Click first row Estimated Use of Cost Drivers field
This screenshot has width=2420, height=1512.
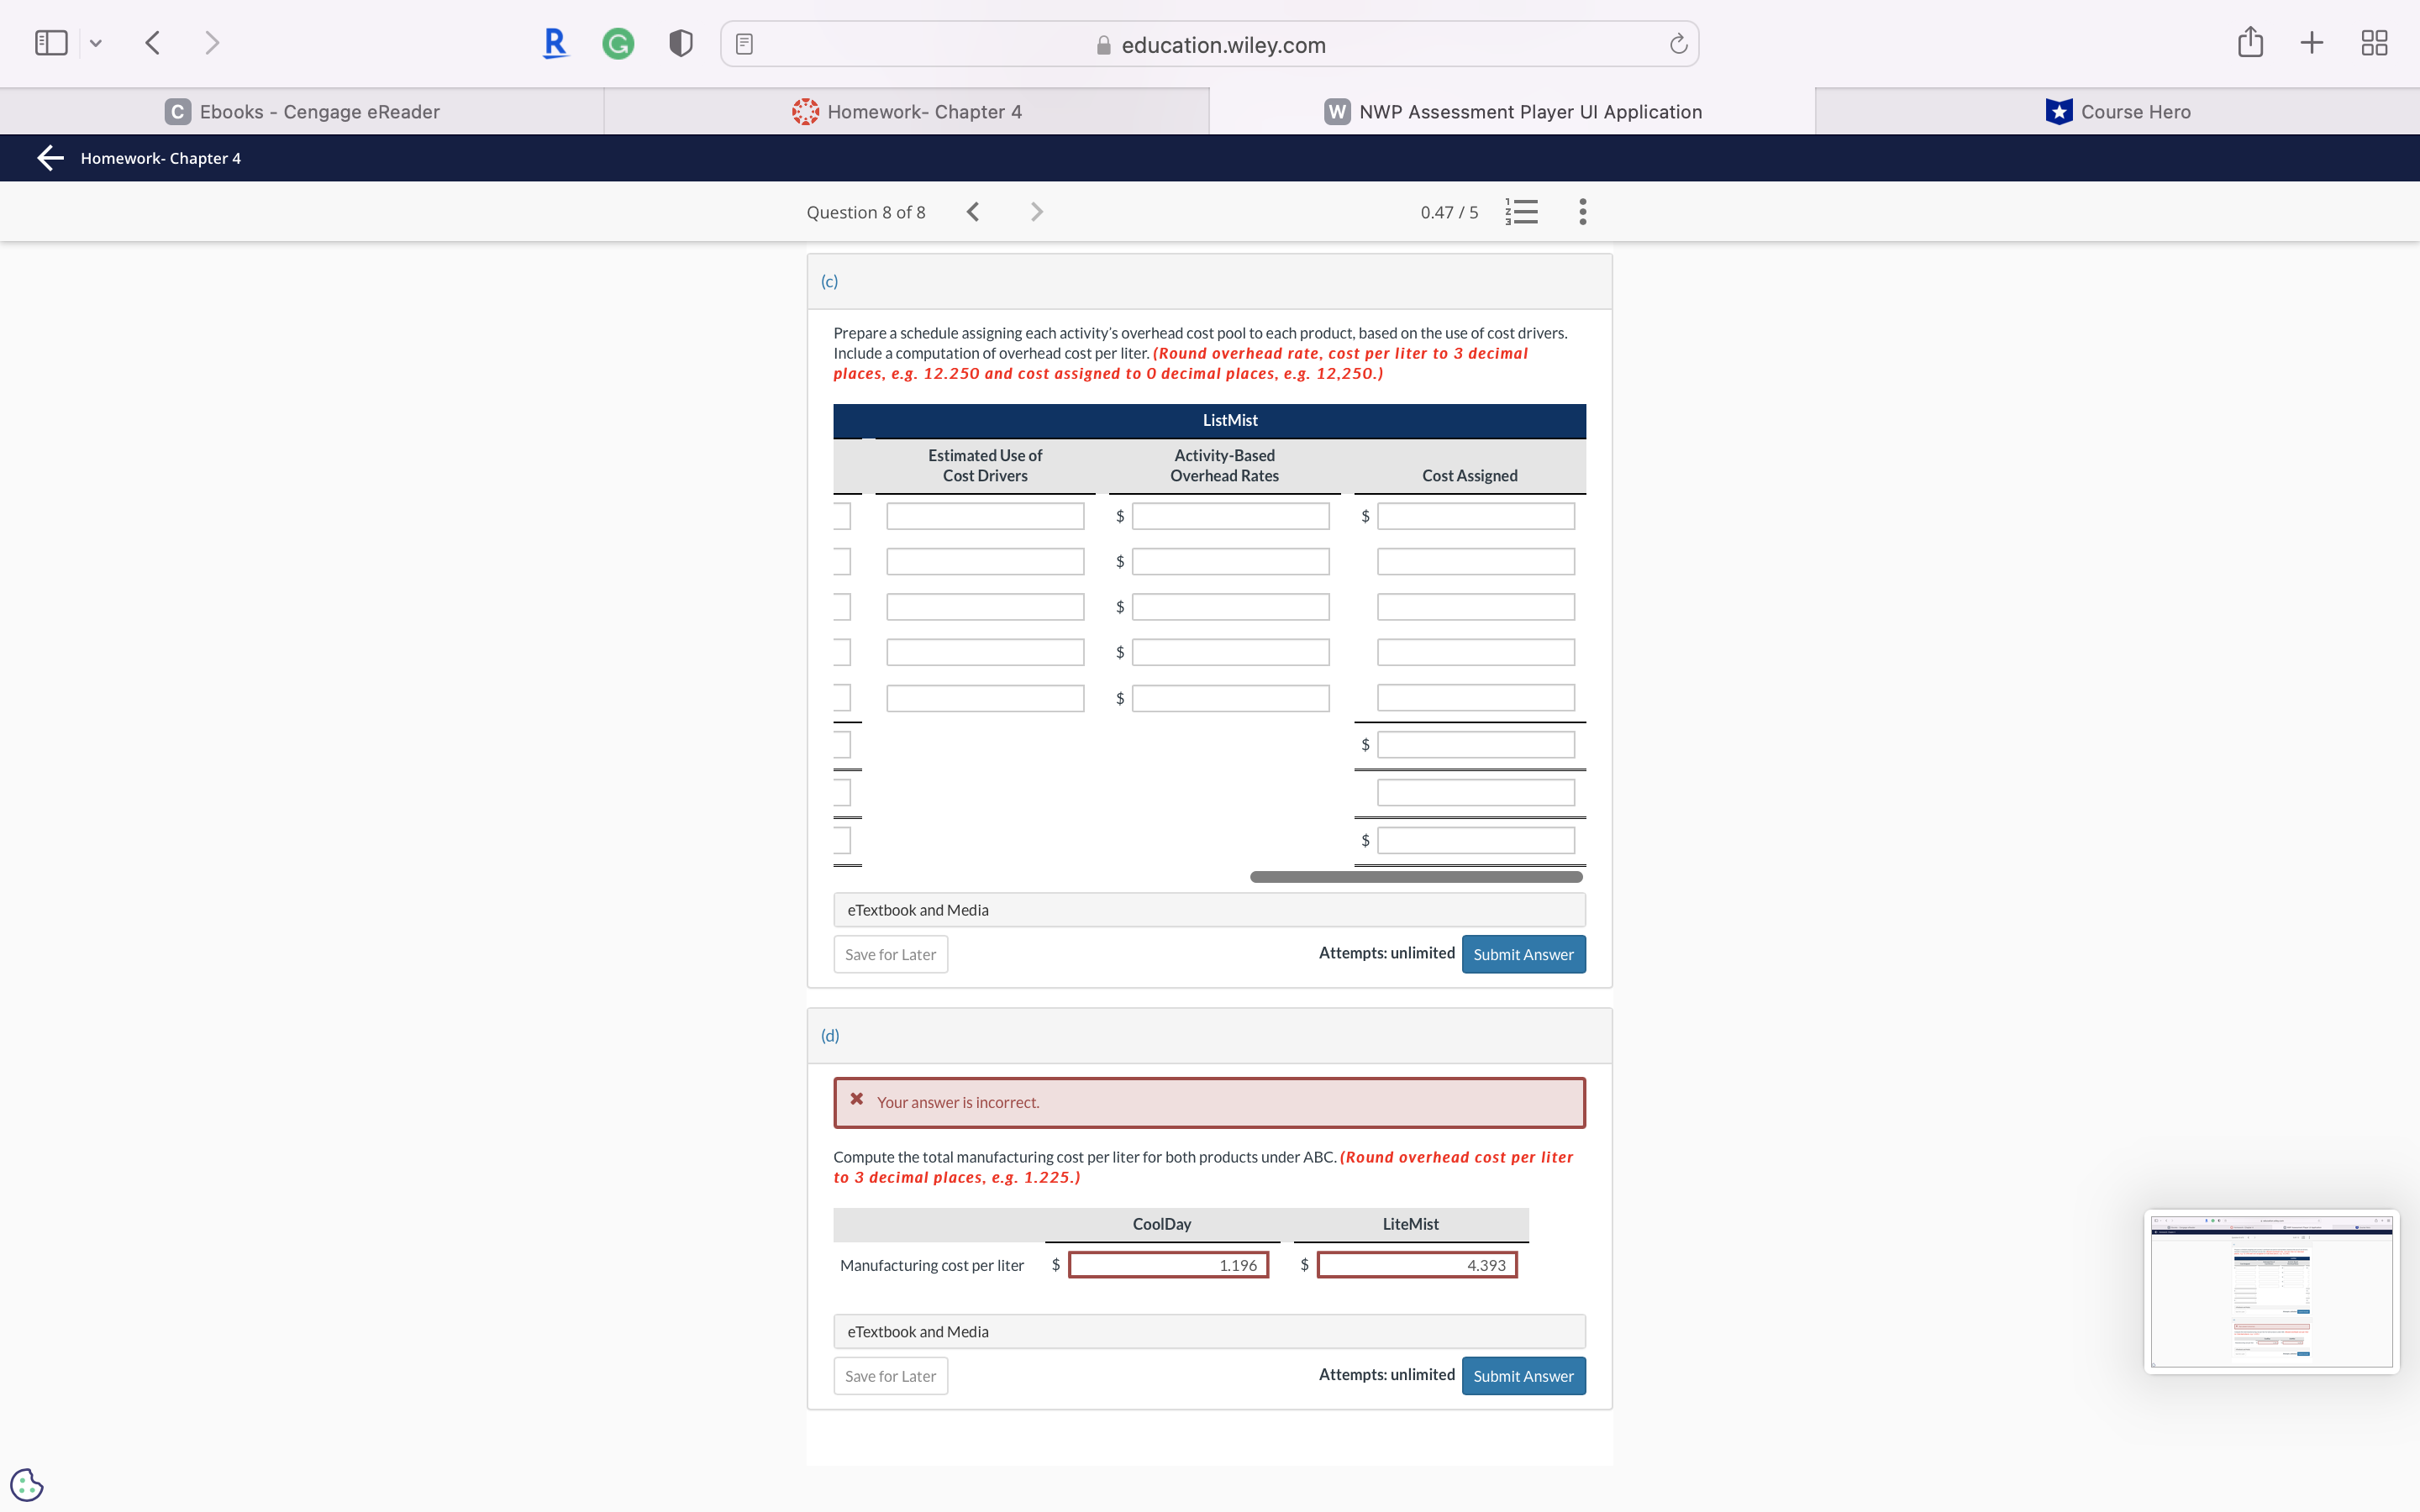tap(985, 516)
